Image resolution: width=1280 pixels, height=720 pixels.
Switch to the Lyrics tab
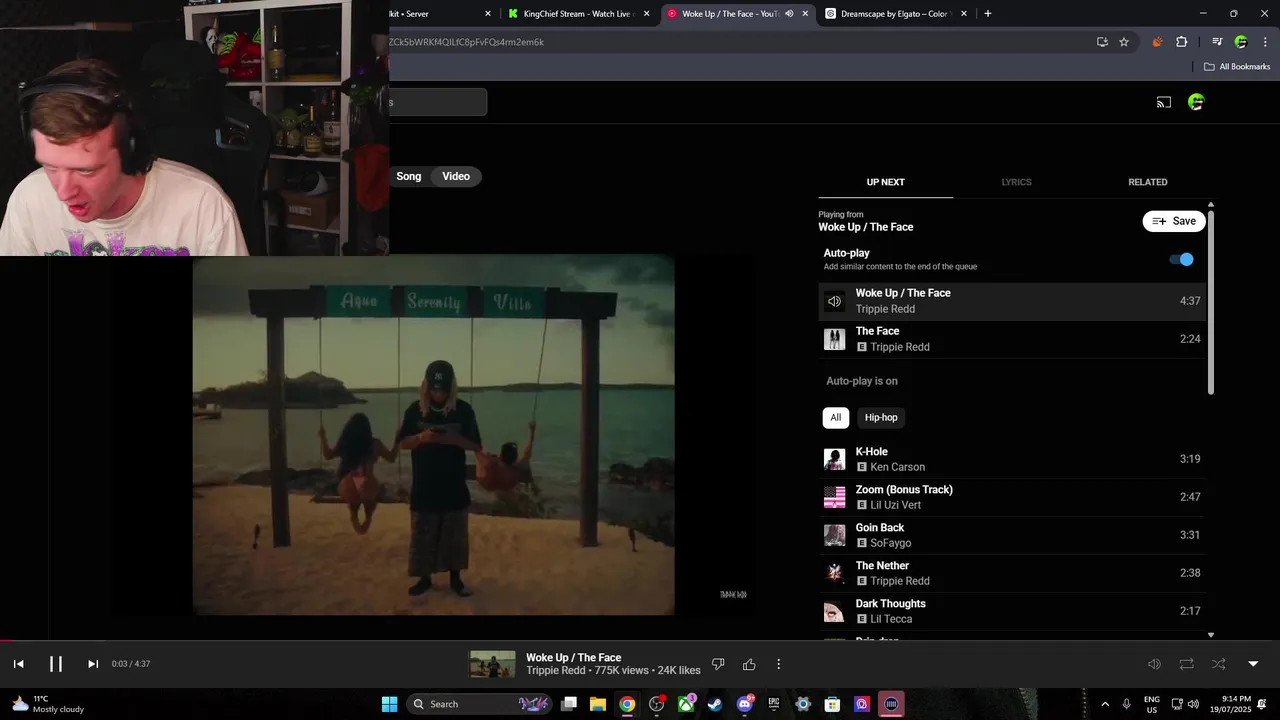tap(1016, 182)
